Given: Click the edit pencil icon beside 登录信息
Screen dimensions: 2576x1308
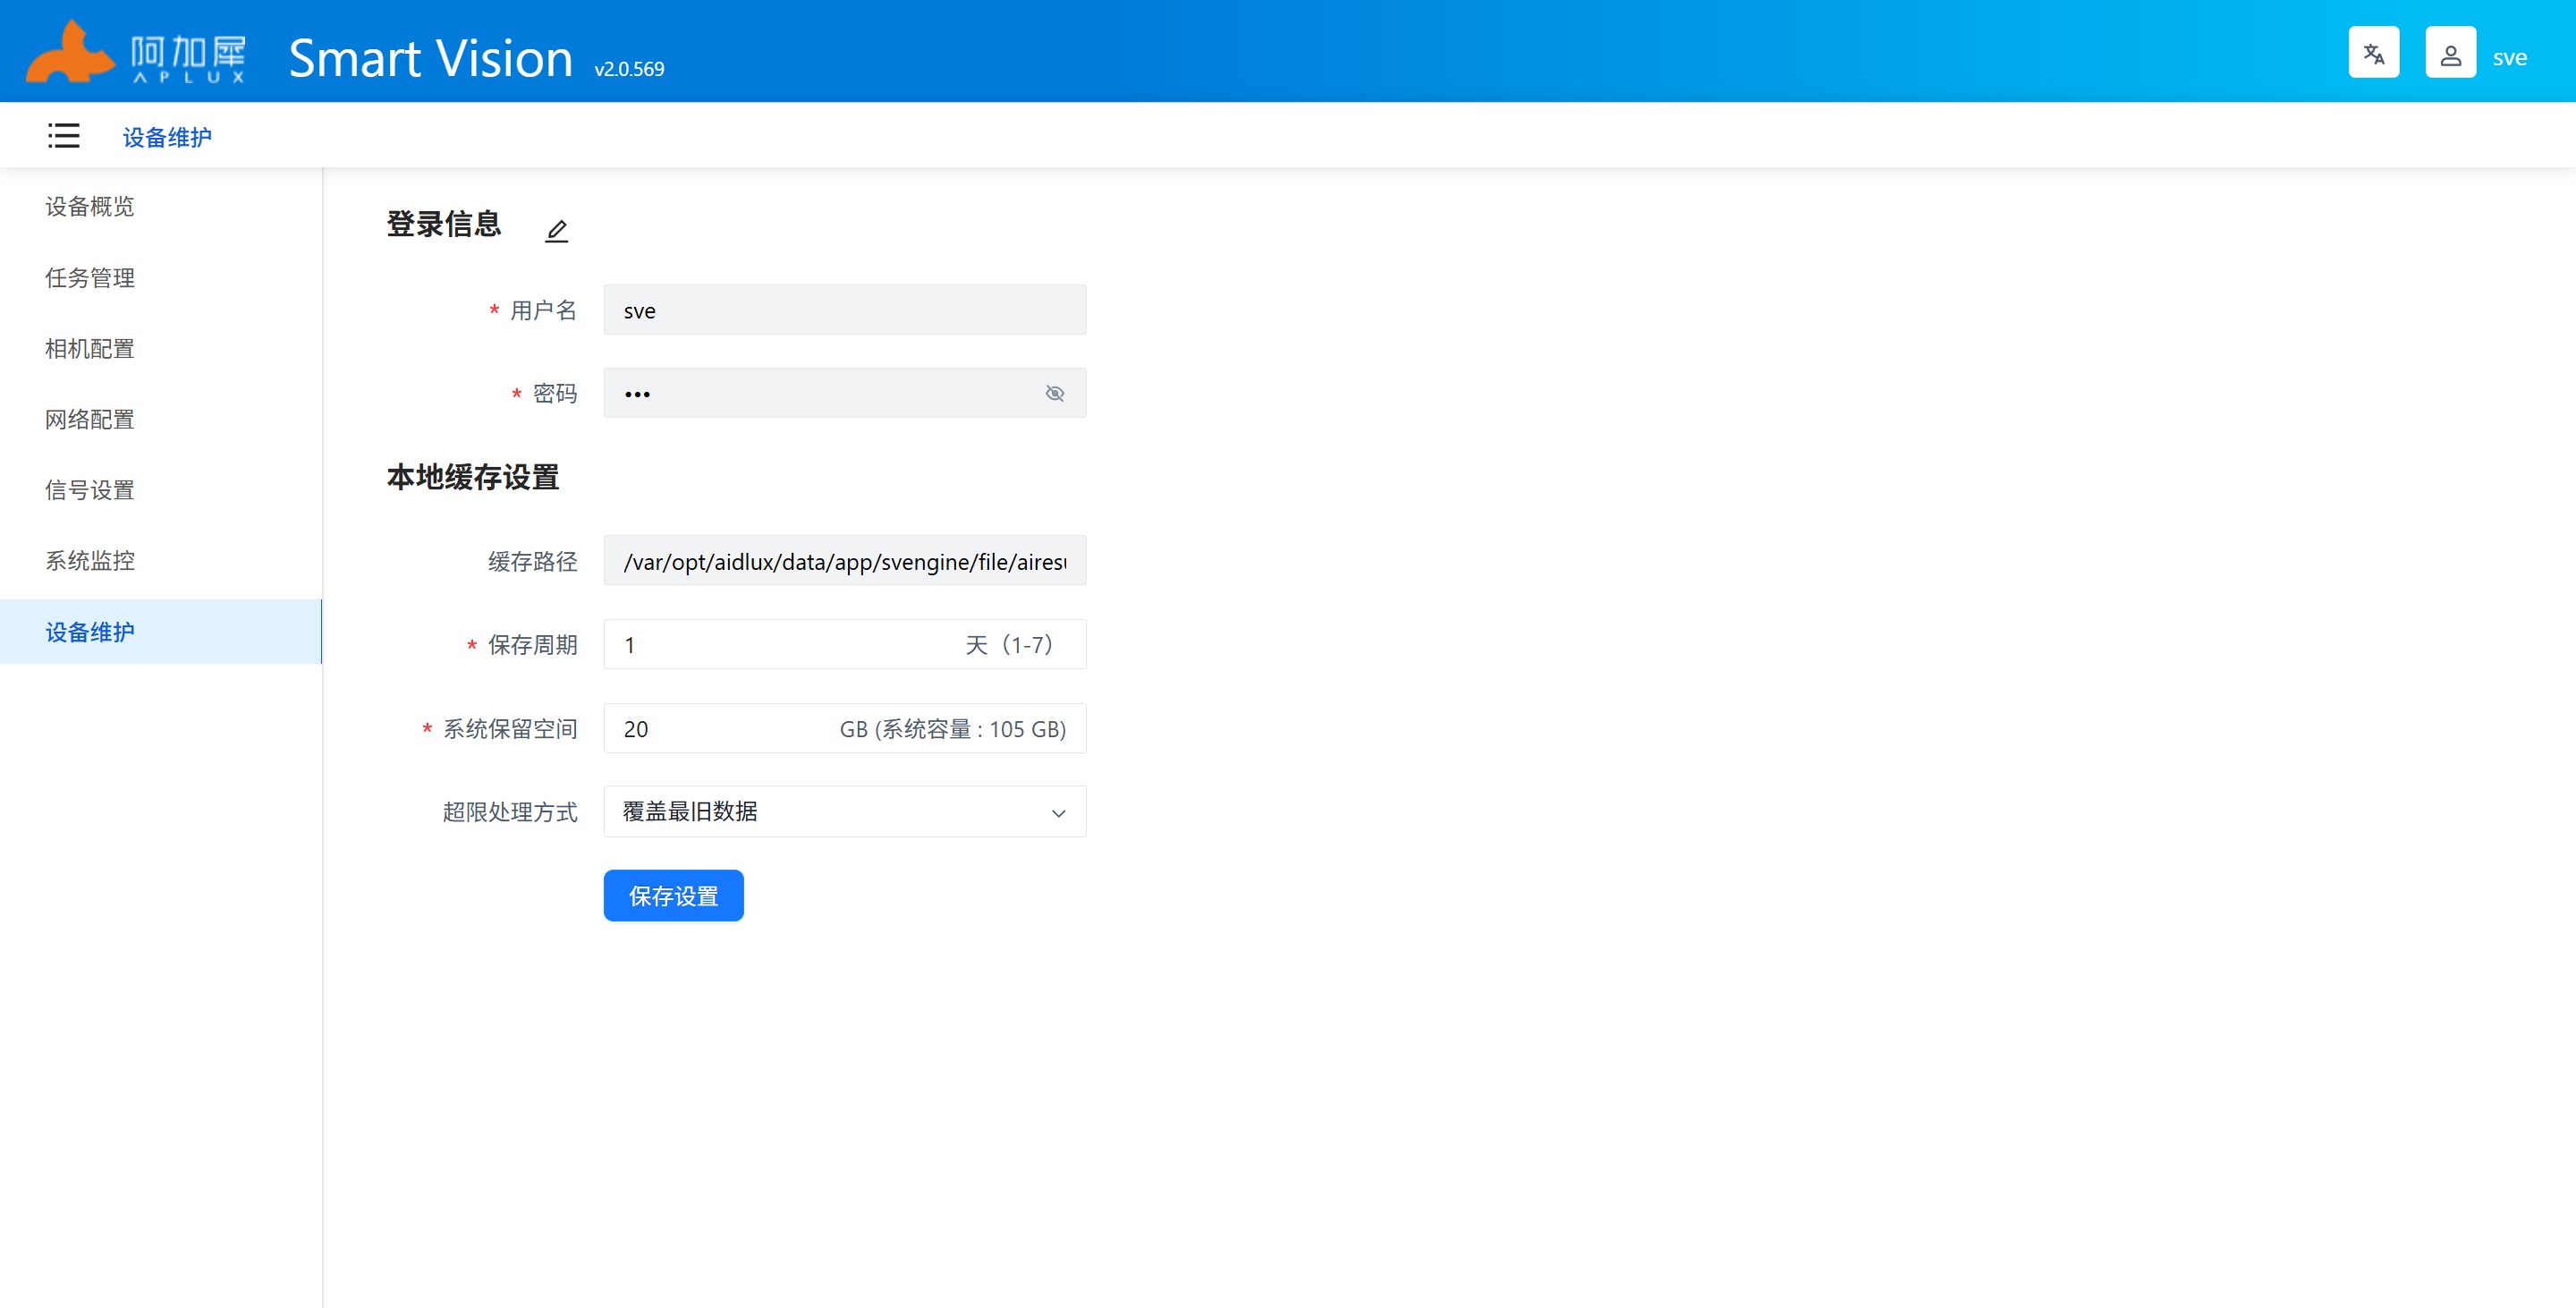Looking at the screenshot, I should click(x=557, y=231).
